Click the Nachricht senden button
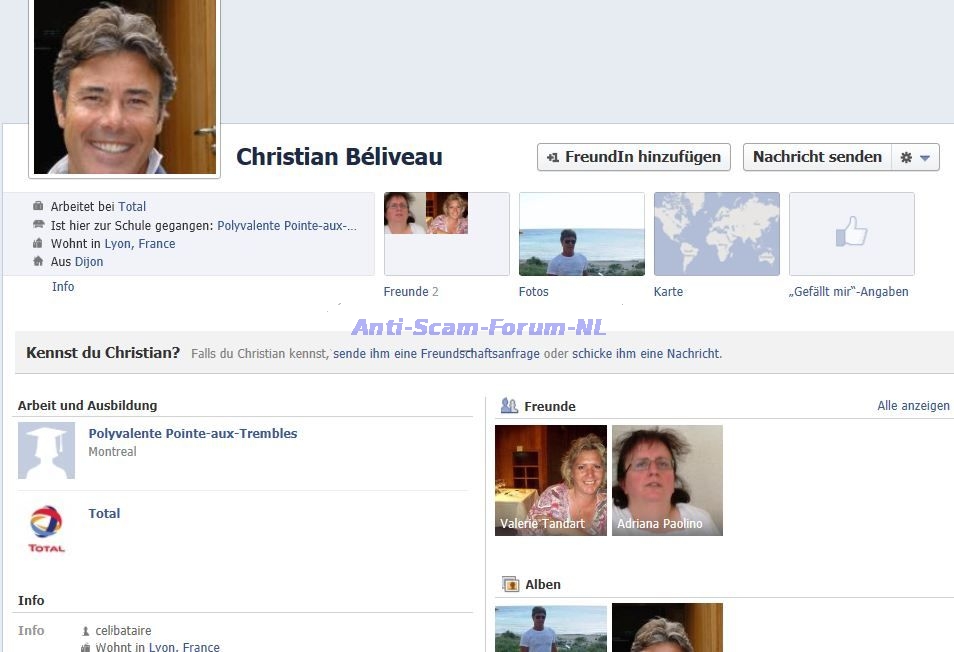 tap(817, 157)
